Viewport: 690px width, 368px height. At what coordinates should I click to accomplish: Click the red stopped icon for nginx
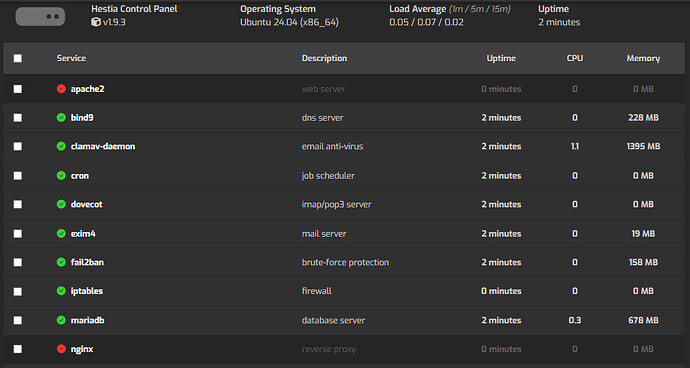[61, 349]
